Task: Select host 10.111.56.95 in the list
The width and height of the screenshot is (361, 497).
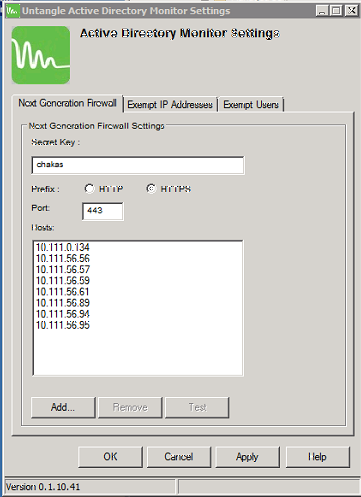Action: point(63,325)
